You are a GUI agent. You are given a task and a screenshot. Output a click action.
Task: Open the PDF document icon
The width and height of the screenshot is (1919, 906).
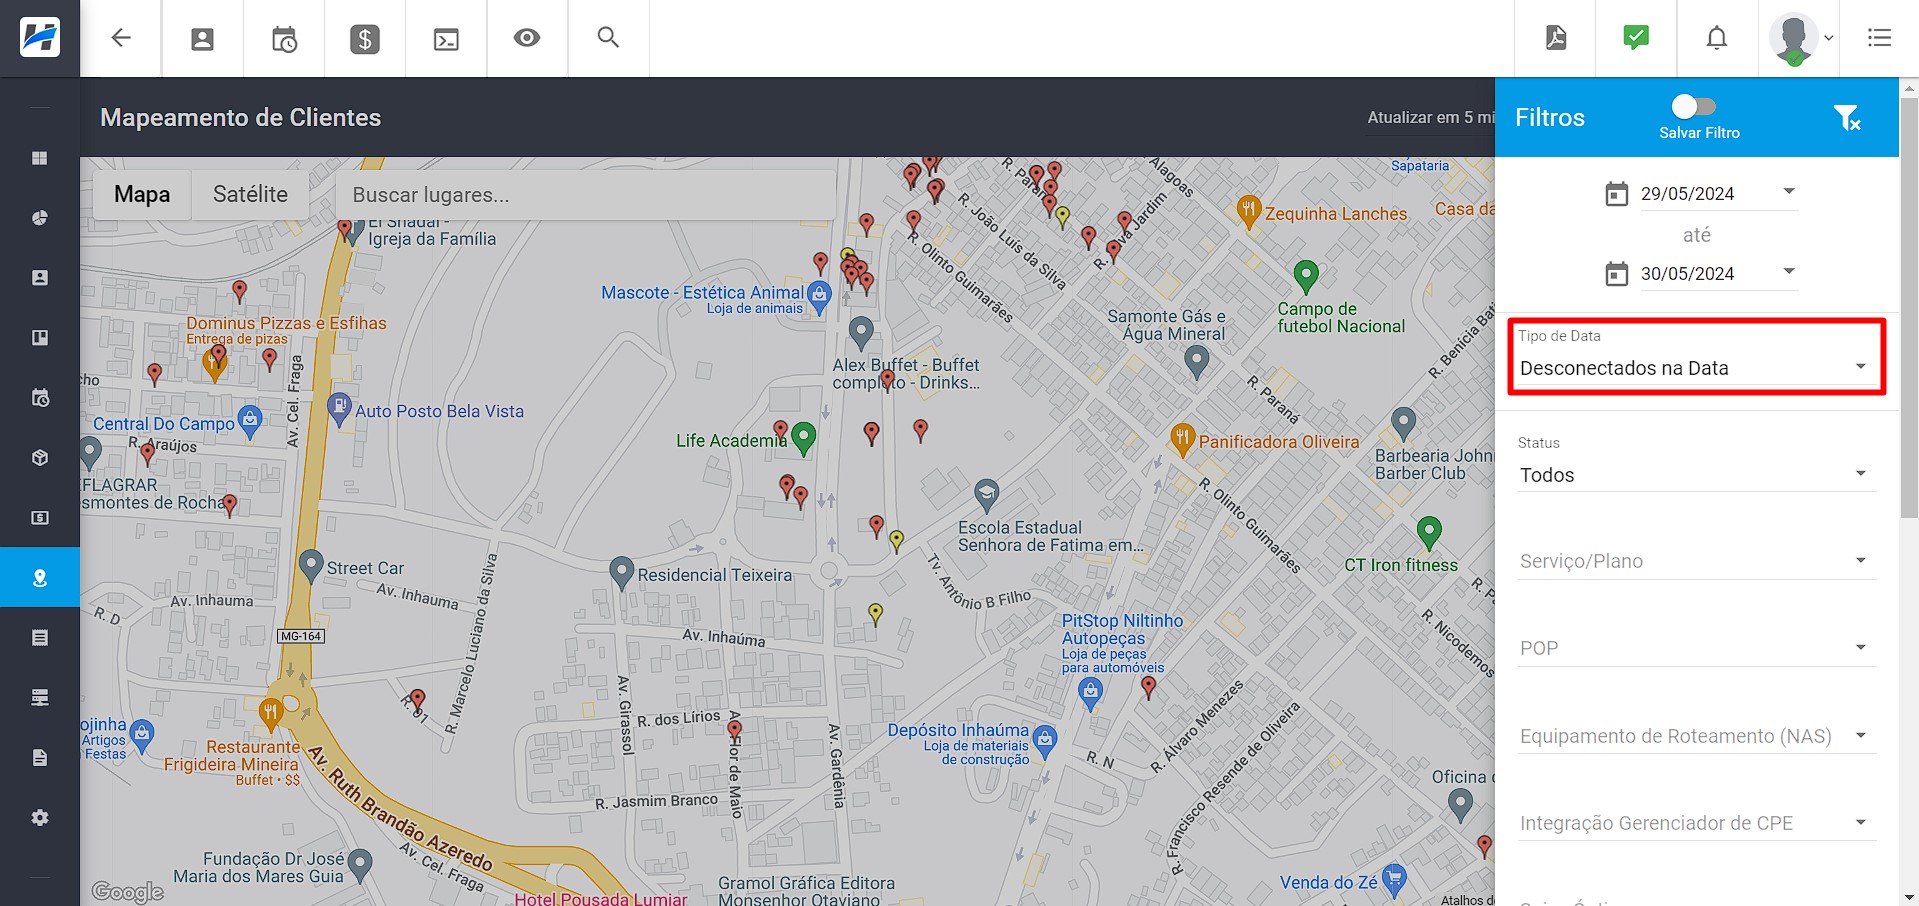coord(1556,38)
